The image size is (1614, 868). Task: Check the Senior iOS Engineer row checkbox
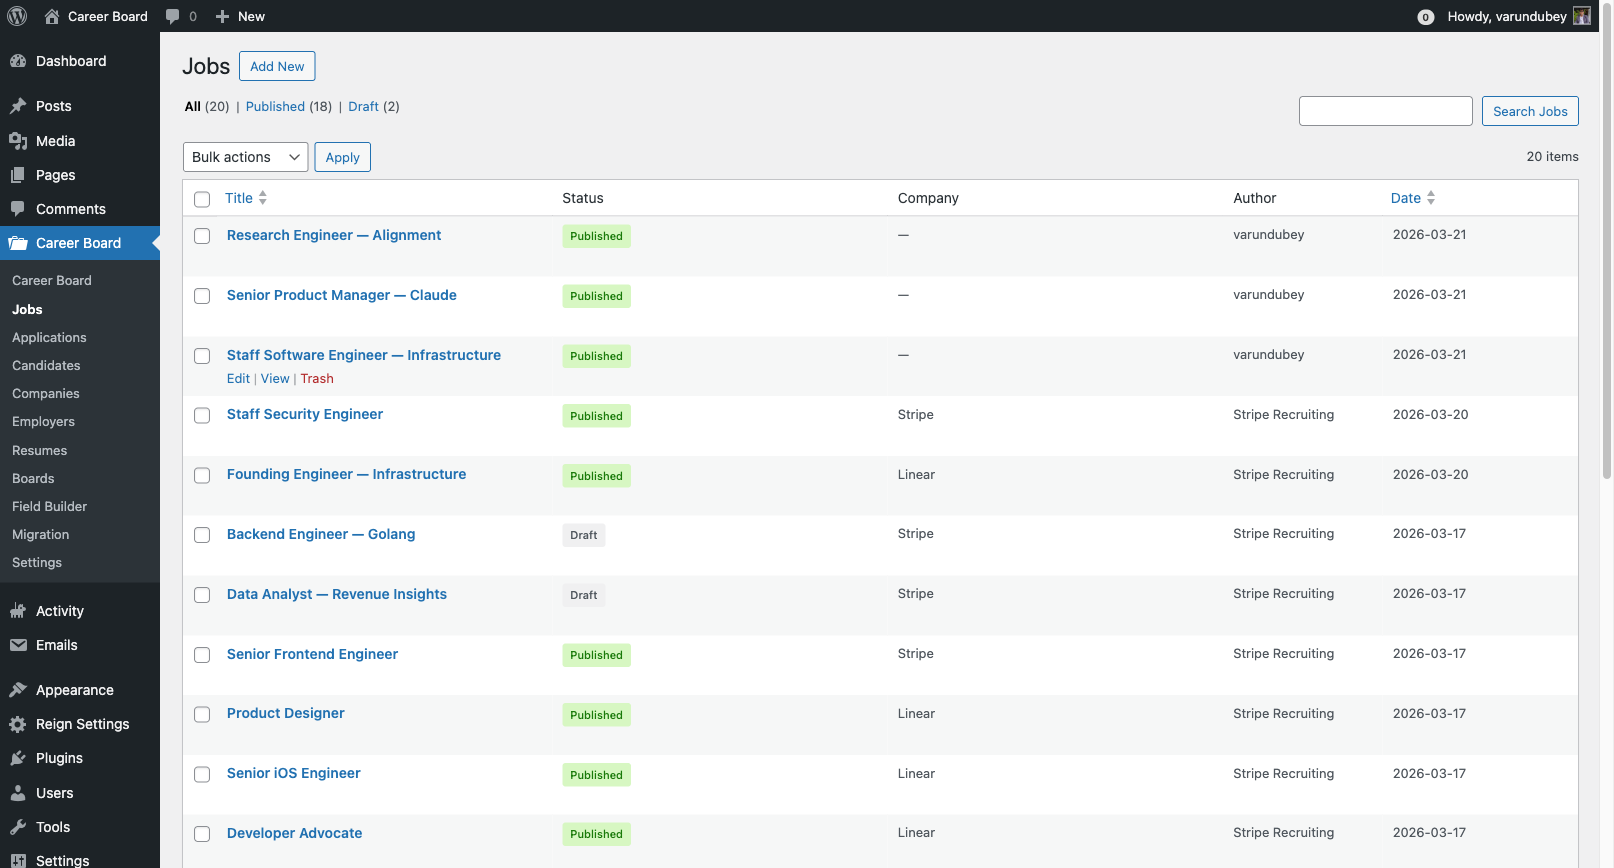tap(202, 775)
